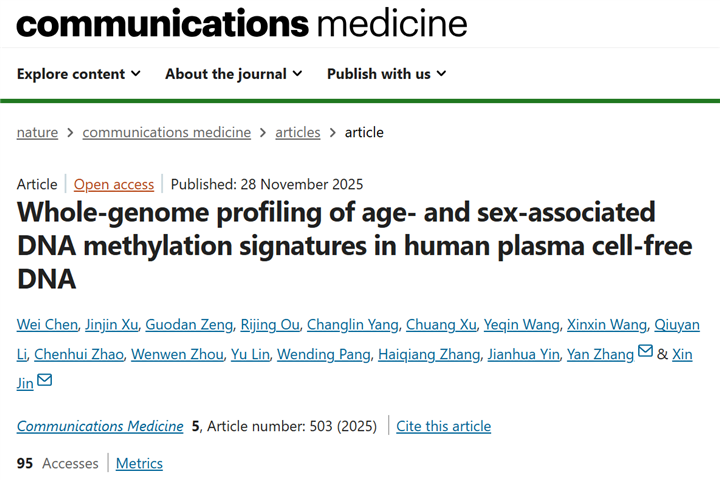Click author name Changlin Yang
The width and height of the screenshot is (720, 480).
(x=353, y=325)
